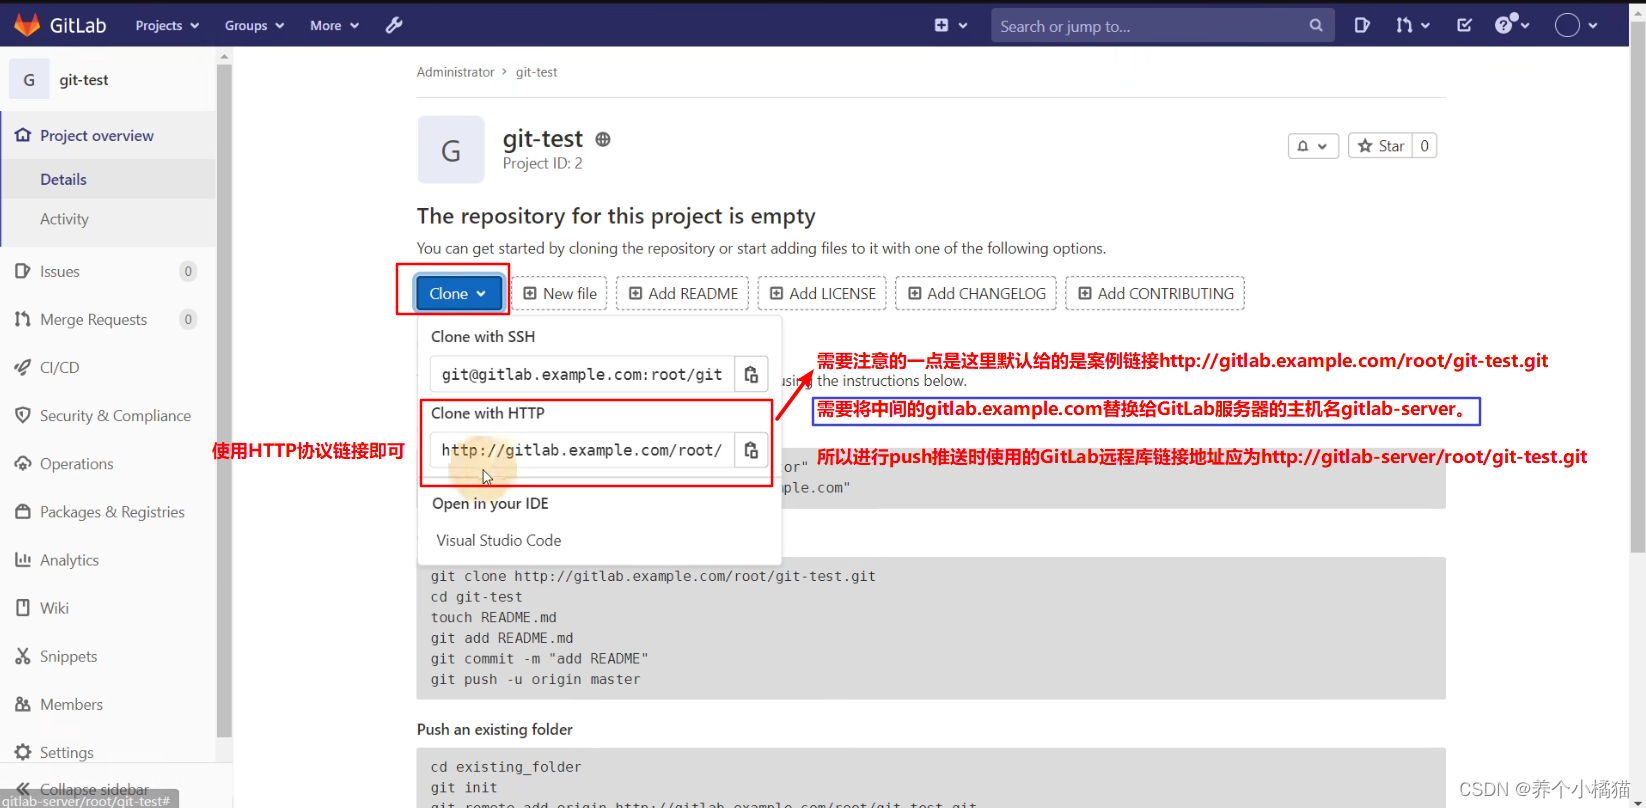Click the Administrator breadcrumb link

[455, 72]
